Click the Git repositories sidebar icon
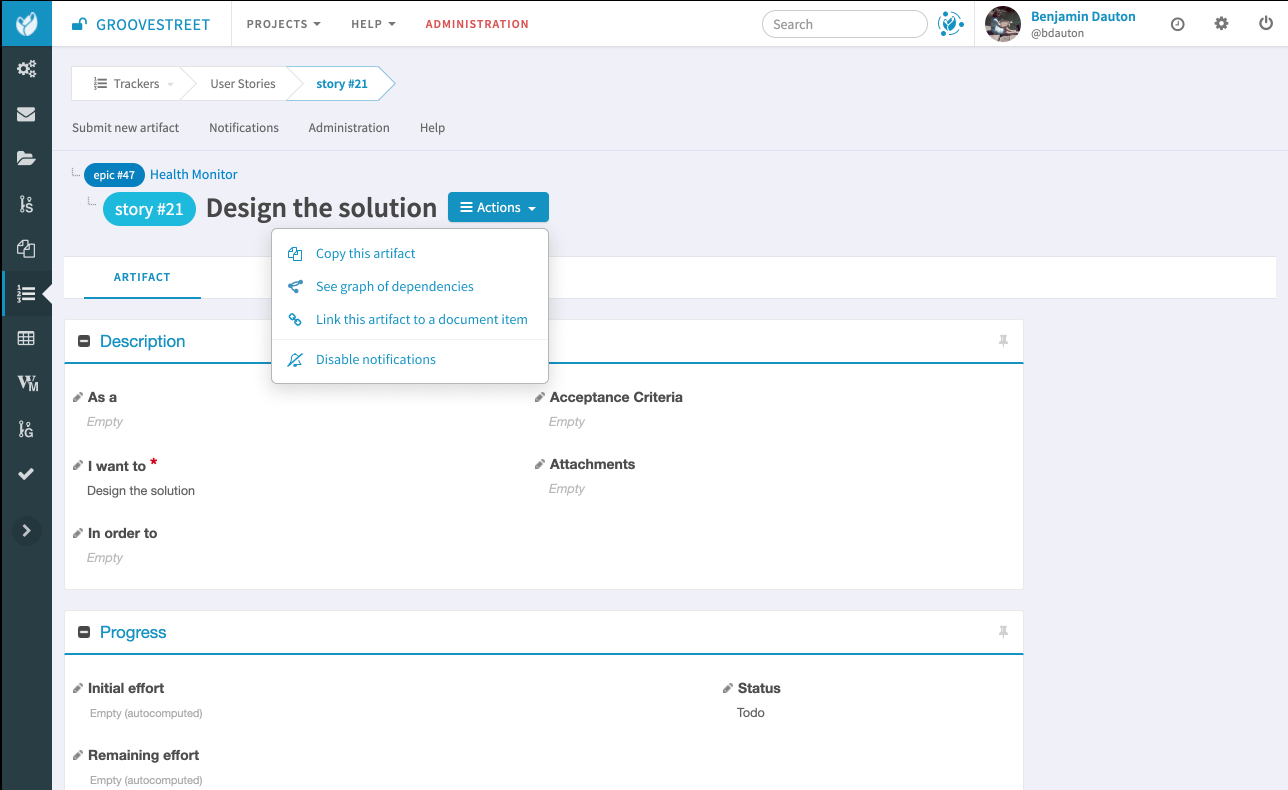The image size is (1288, 790). 26,429
